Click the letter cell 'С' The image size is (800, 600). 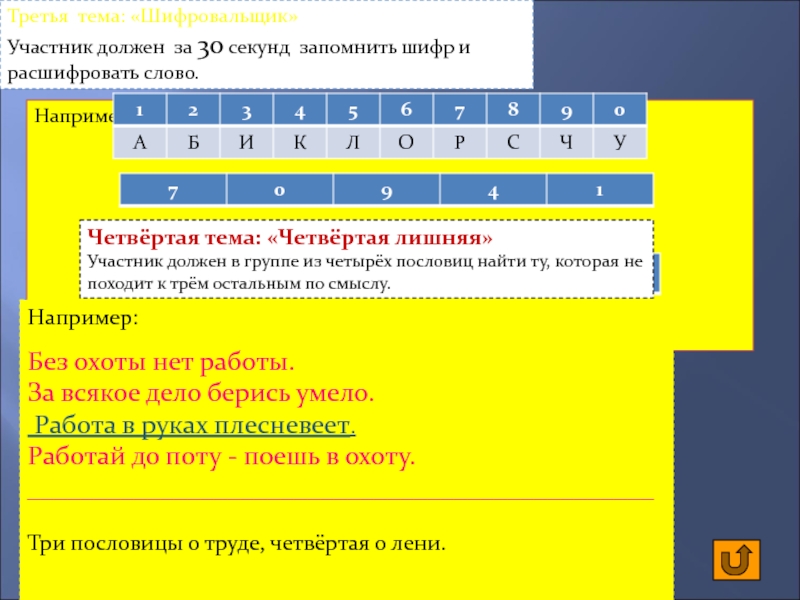(513, 142)
